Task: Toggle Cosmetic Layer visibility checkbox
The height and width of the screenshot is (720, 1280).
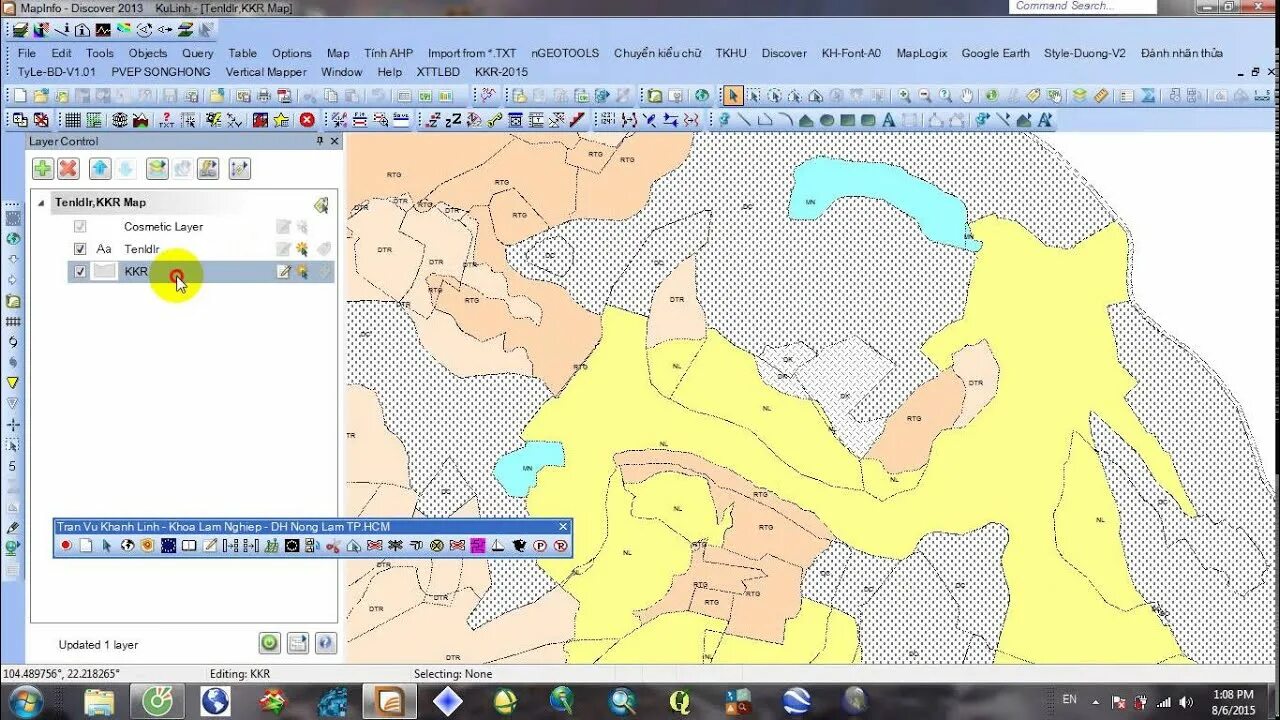Action: pyautogui.click(x=80, y=227)
